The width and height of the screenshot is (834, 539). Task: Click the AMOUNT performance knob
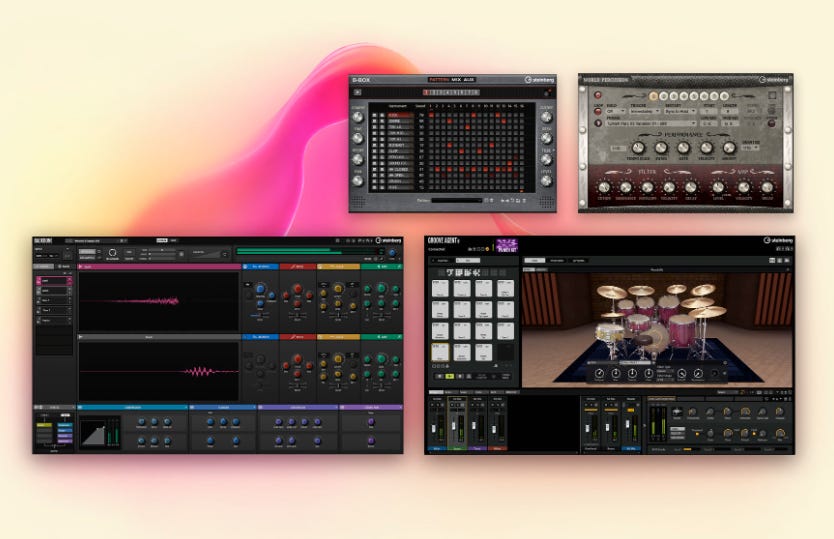coord(729,147)
